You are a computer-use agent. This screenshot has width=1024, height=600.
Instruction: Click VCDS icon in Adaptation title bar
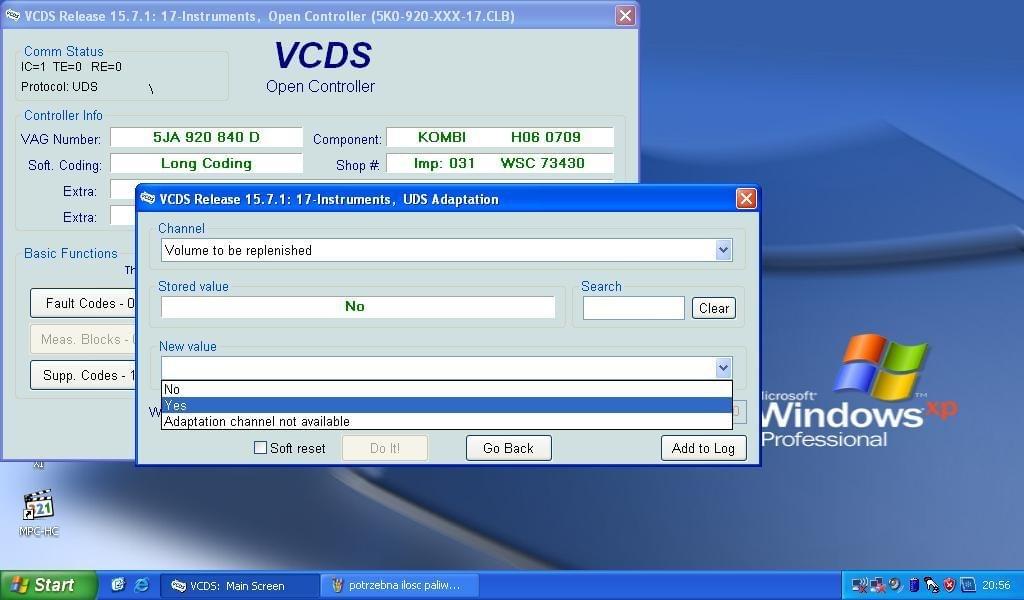coord(148,198)
